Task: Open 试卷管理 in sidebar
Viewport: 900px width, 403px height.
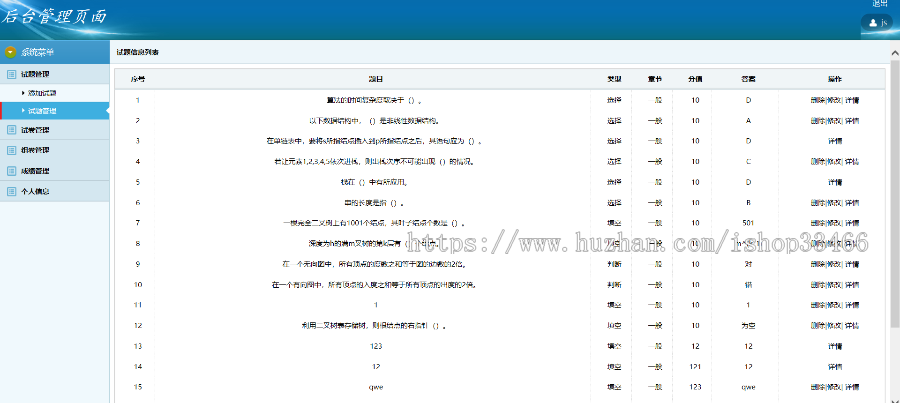Action: 55,130
